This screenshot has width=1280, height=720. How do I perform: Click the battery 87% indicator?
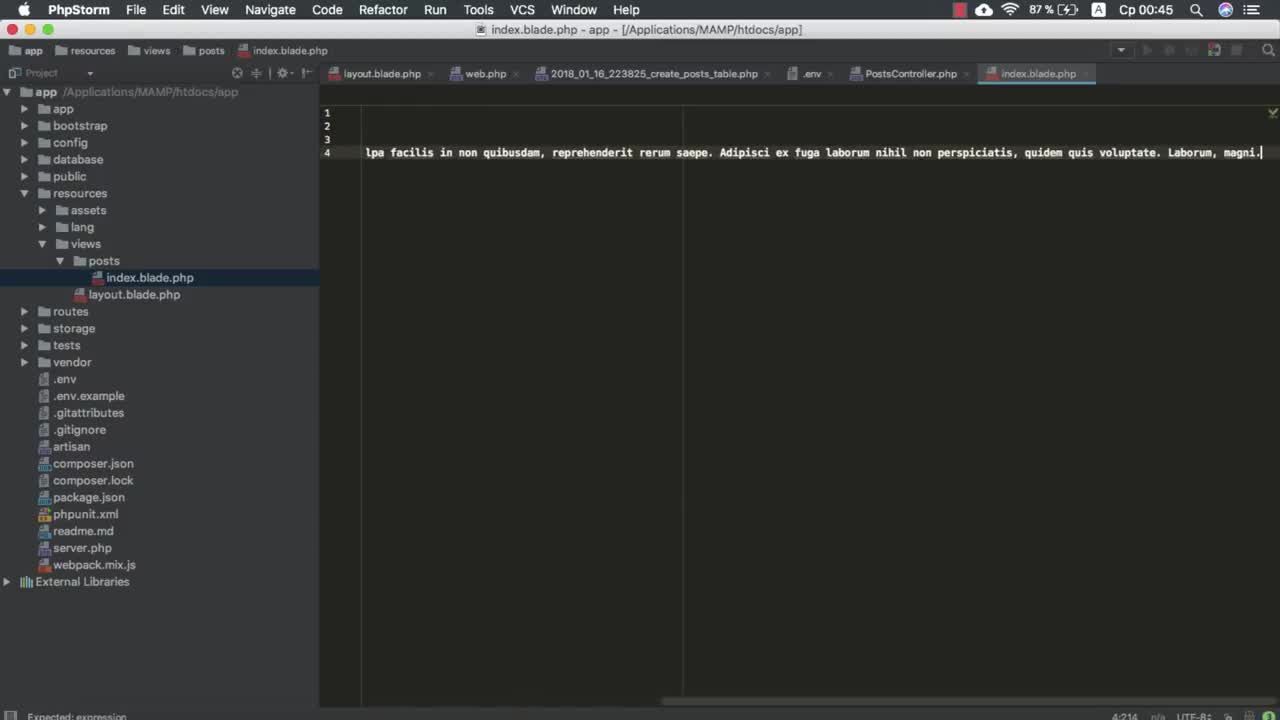1053,10
